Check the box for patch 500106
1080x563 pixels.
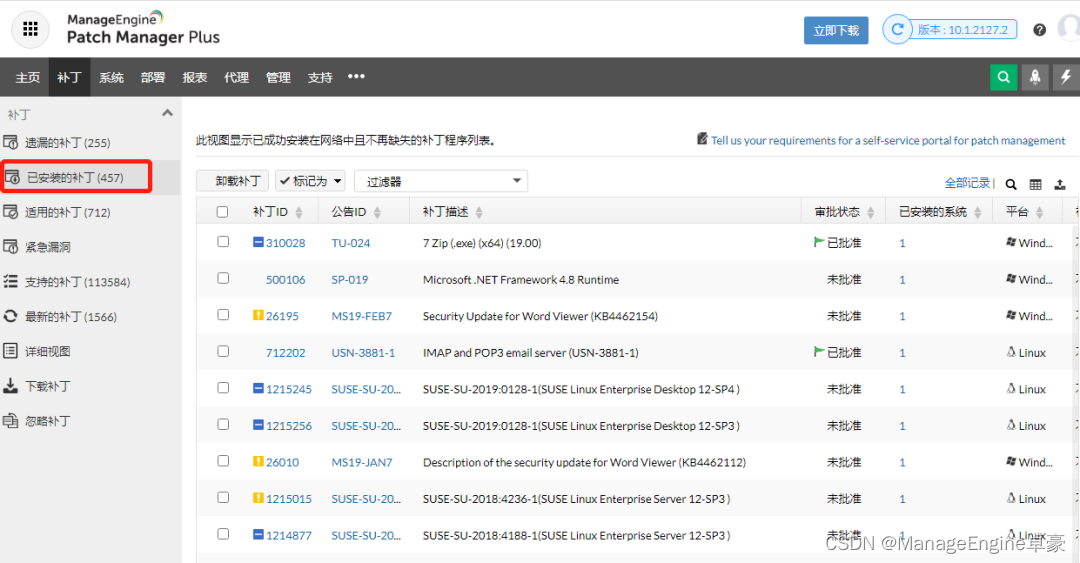click(223, 278)
